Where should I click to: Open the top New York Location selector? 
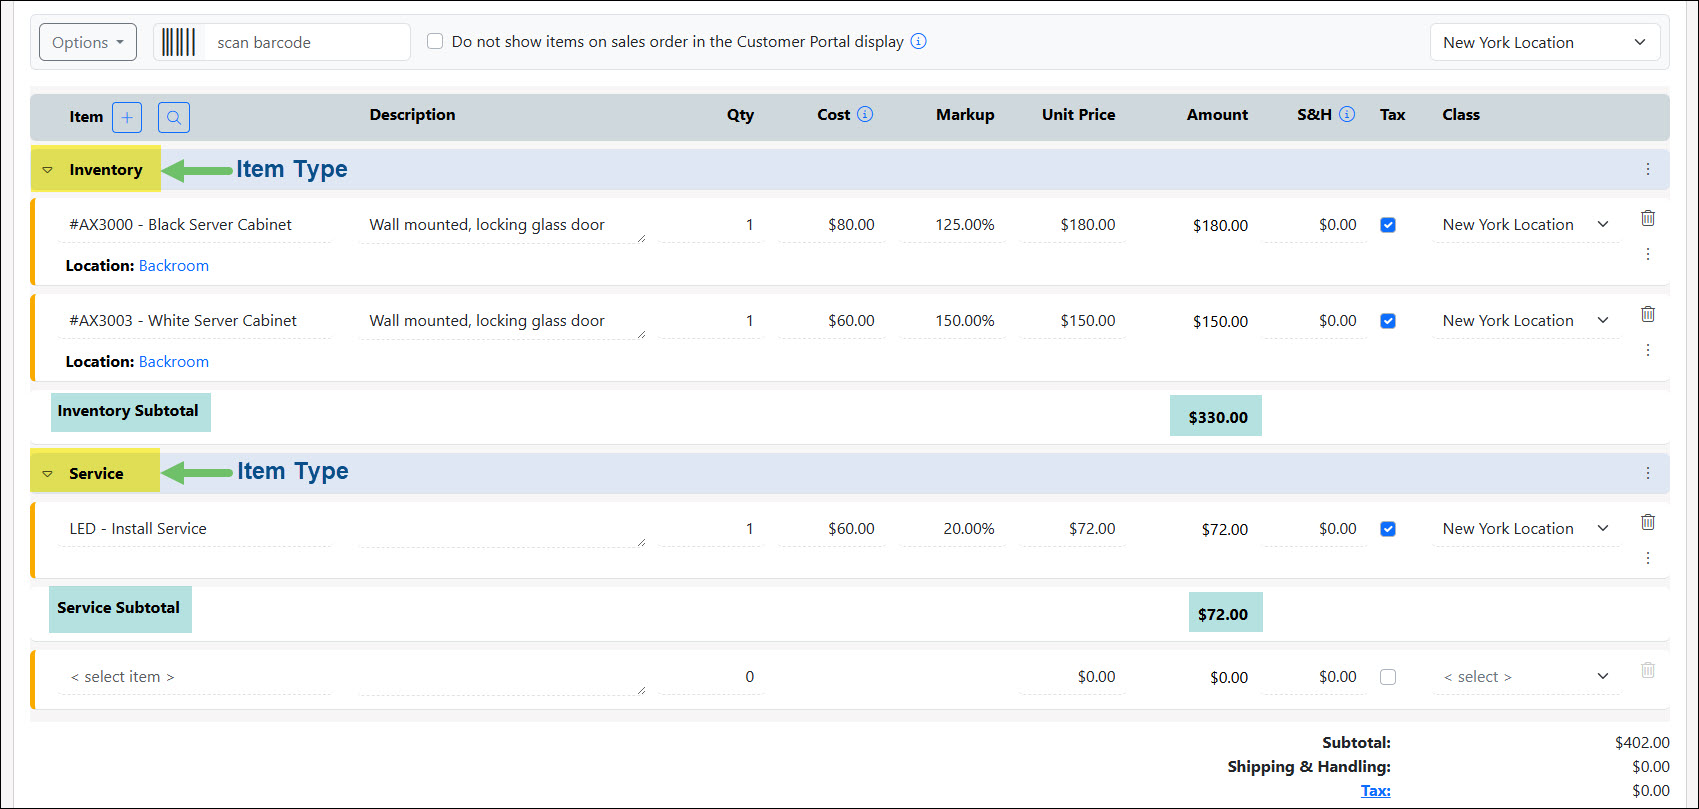[1545, 42]
